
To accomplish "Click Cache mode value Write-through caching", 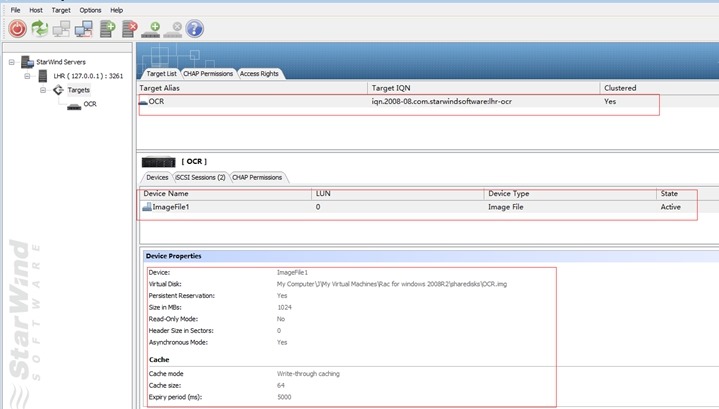I will [308, 374].
